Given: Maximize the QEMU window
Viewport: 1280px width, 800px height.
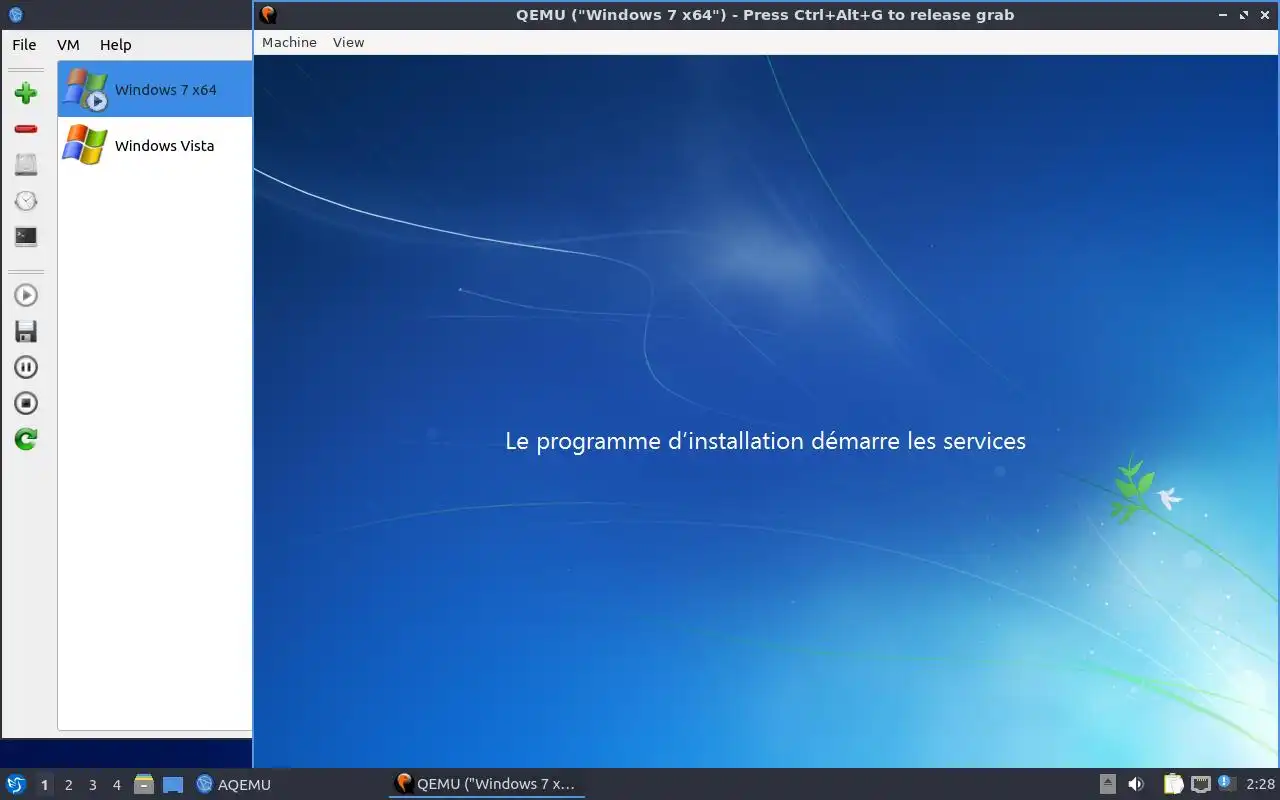Looking at the screenshot, I should [1244, 15].
